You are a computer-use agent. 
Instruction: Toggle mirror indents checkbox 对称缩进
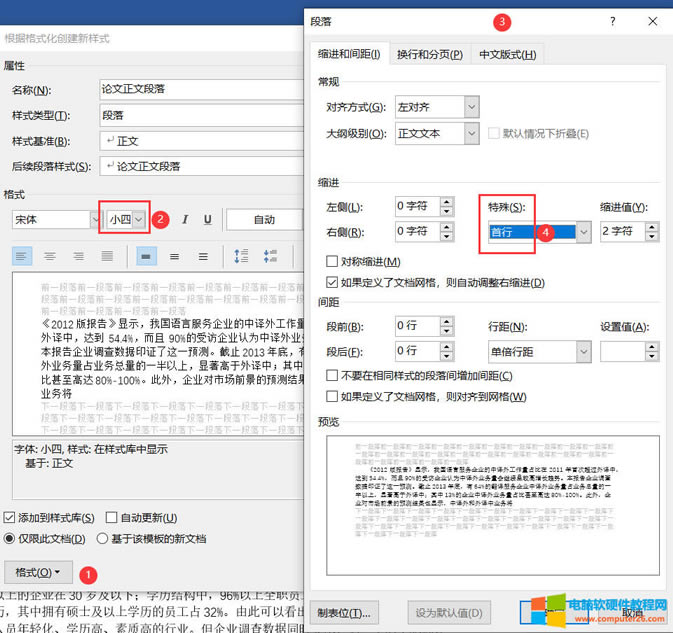coord(332,261)
